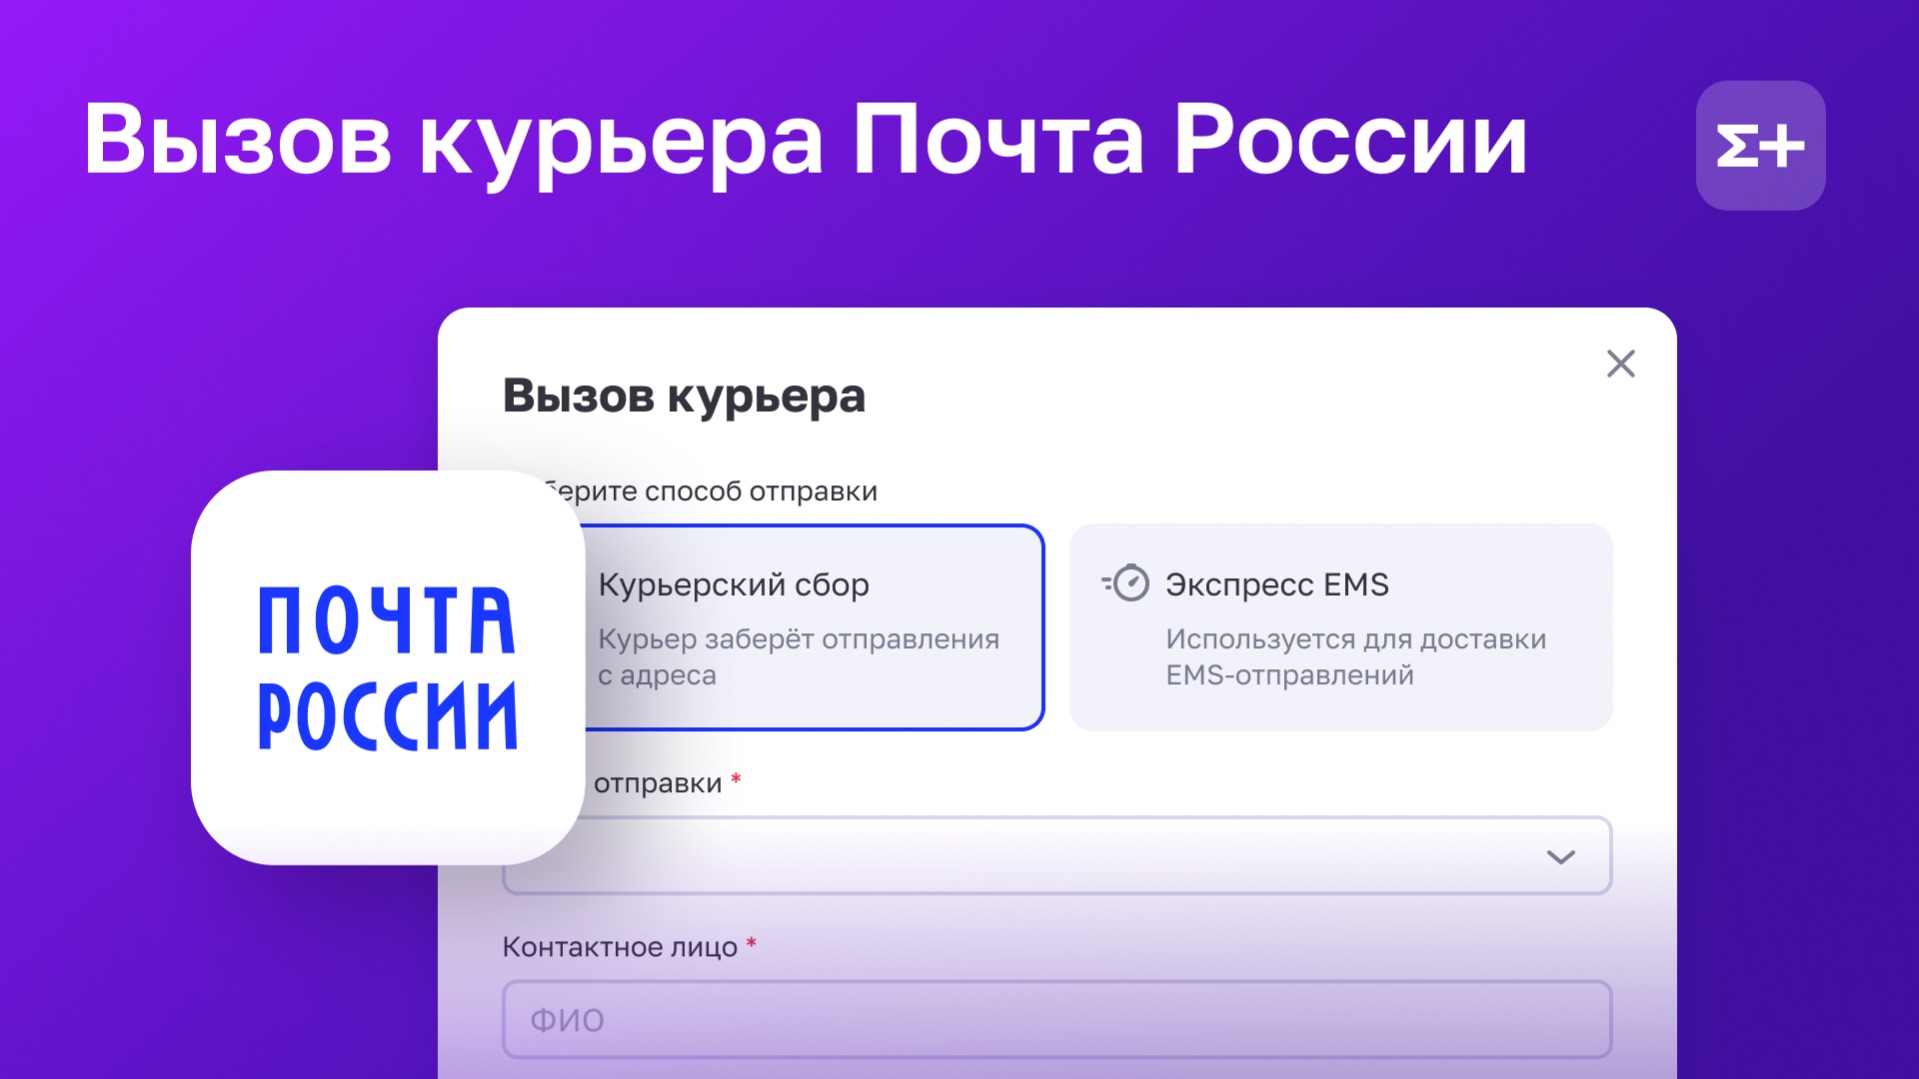Click the Контактное лицо label

[620, 947]
